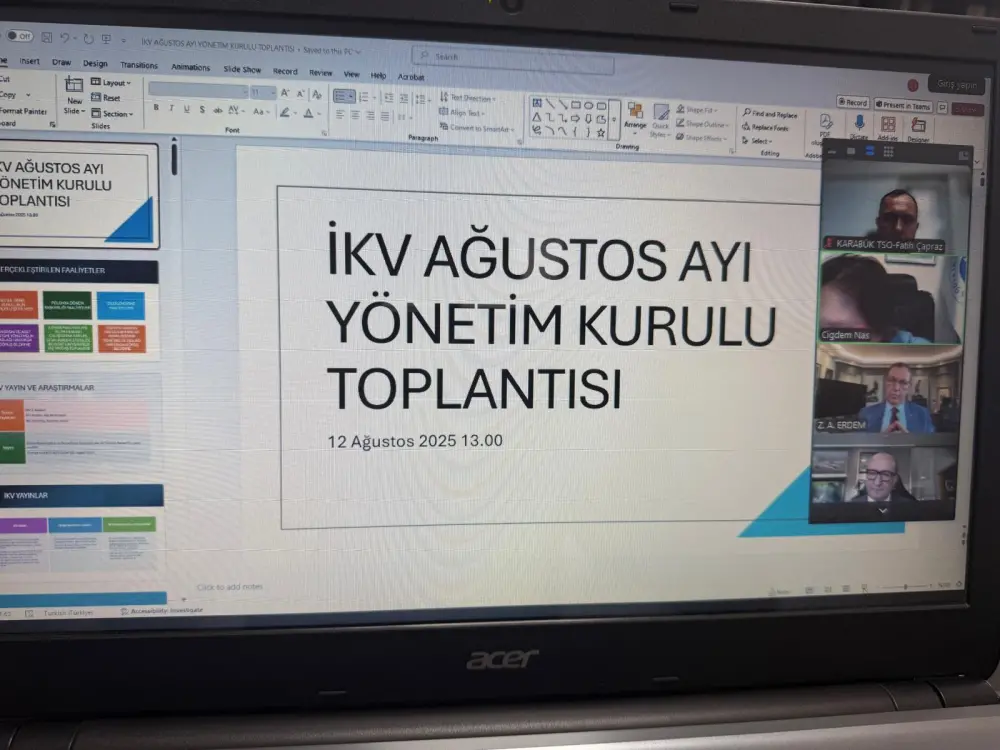Open the Designer icon
1000x750 pixels.
point(918,126)
